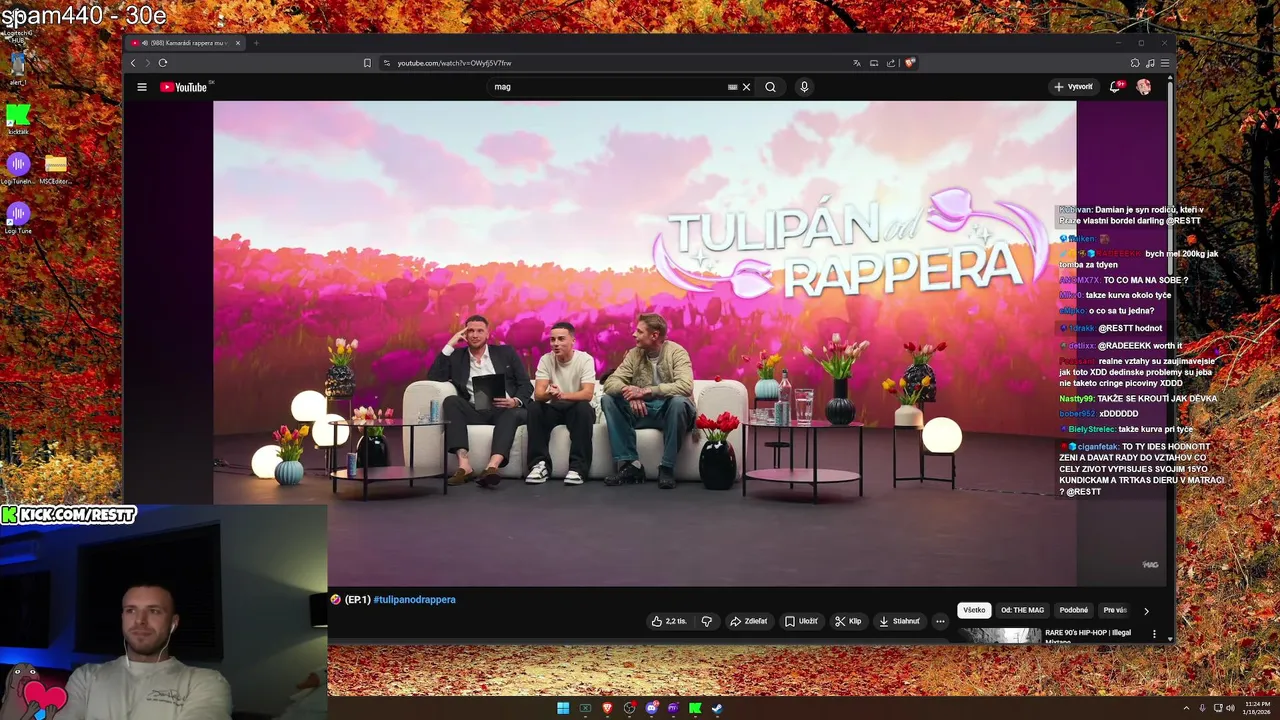Reload the page with the browser refresh icon
Screen dimensions: 1280x720
163,63
